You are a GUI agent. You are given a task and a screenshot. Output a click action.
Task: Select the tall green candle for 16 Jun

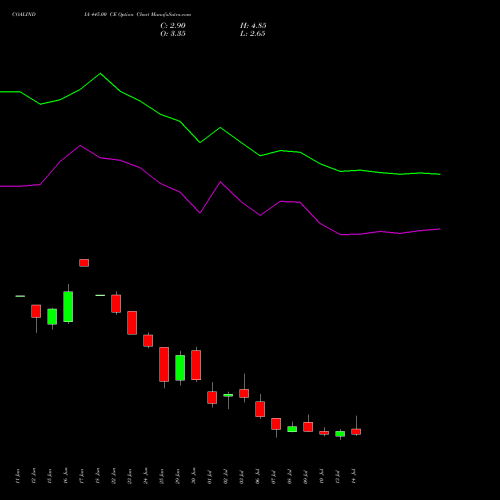(x=68, y=306)
